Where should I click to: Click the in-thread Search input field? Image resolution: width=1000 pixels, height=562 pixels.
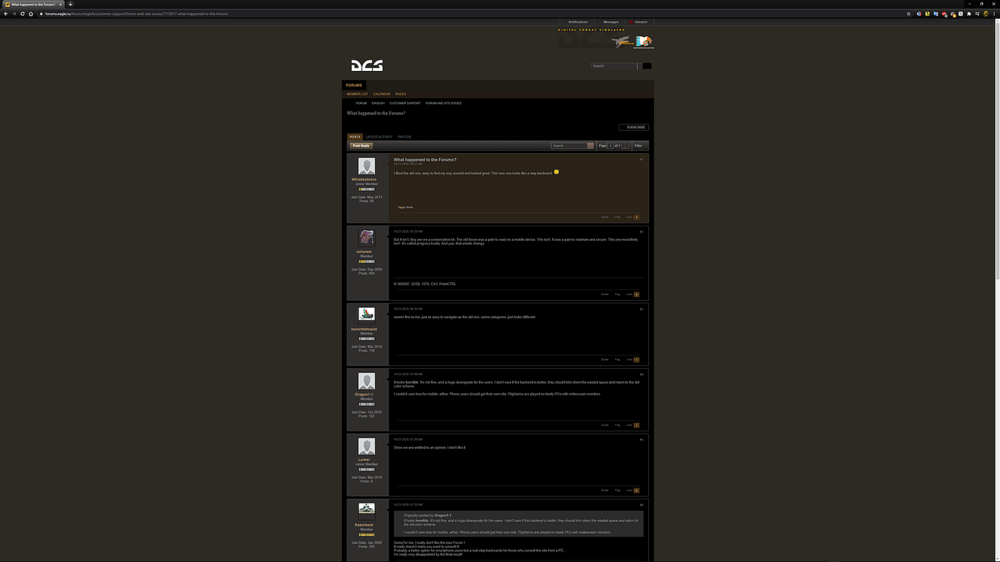click(x=569, y=145)
